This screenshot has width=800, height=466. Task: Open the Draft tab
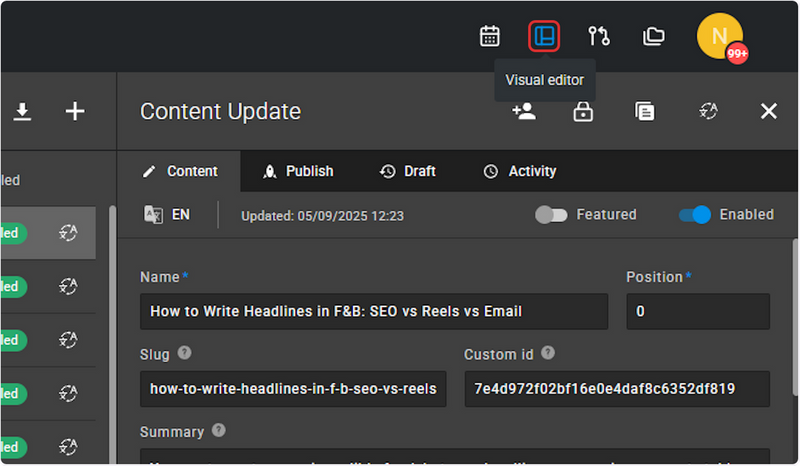pos(408,171)
